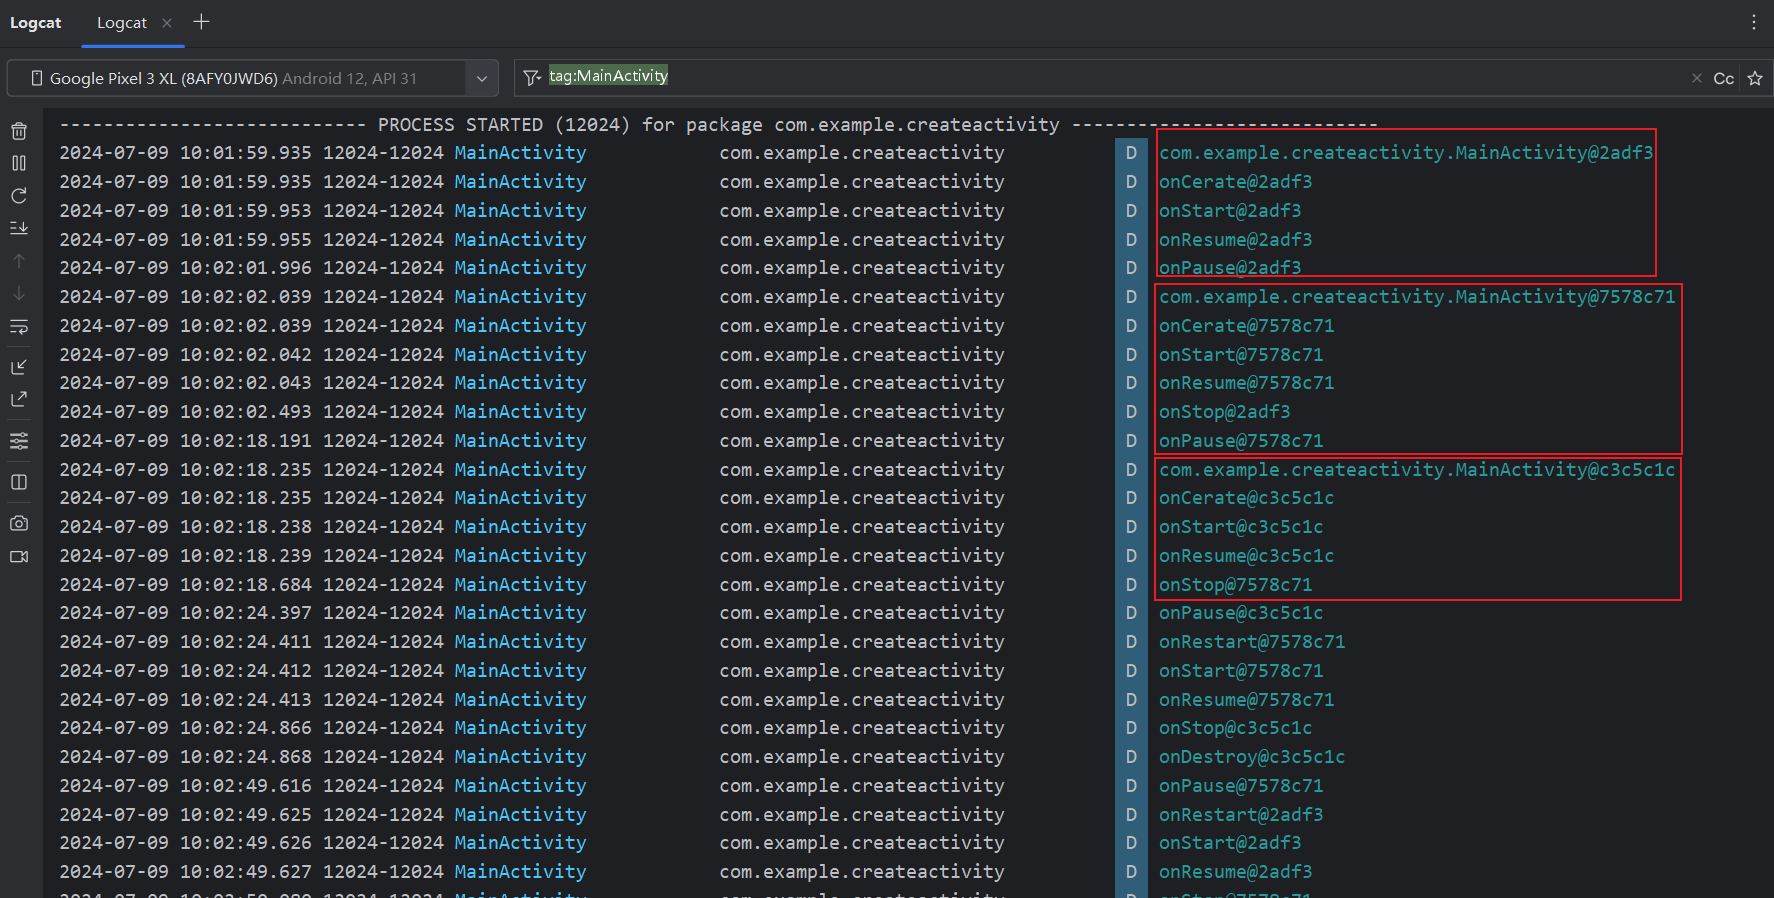
Task: Split the Logcat panels
Action: click(19, 482)
